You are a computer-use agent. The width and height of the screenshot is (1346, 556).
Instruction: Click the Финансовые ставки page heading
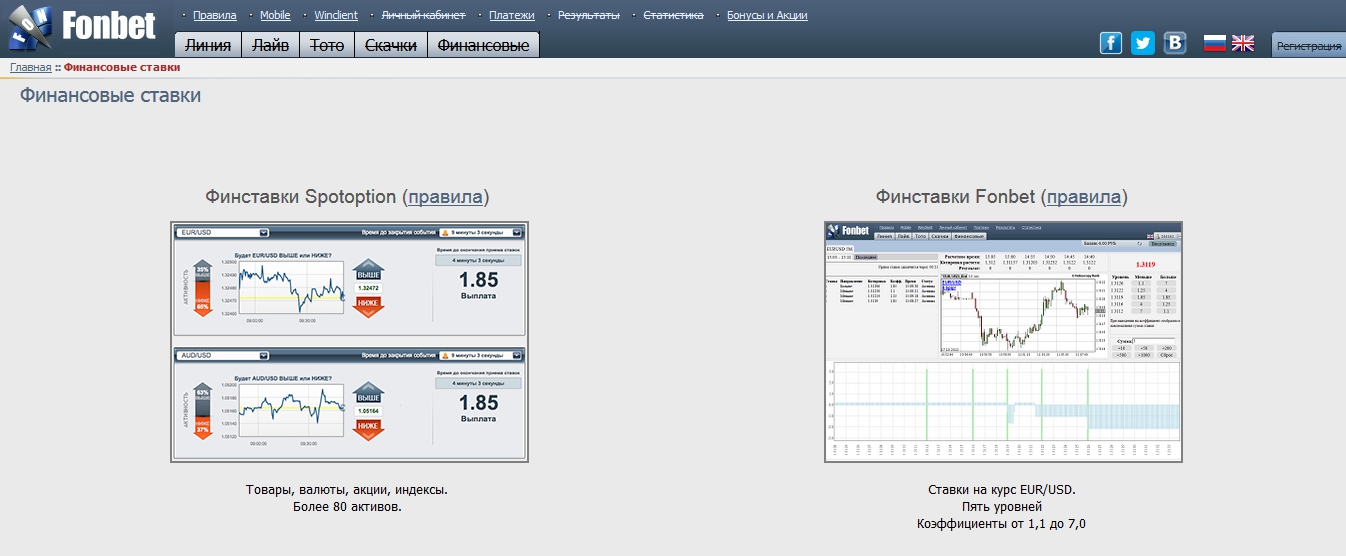tap(110, 96)
